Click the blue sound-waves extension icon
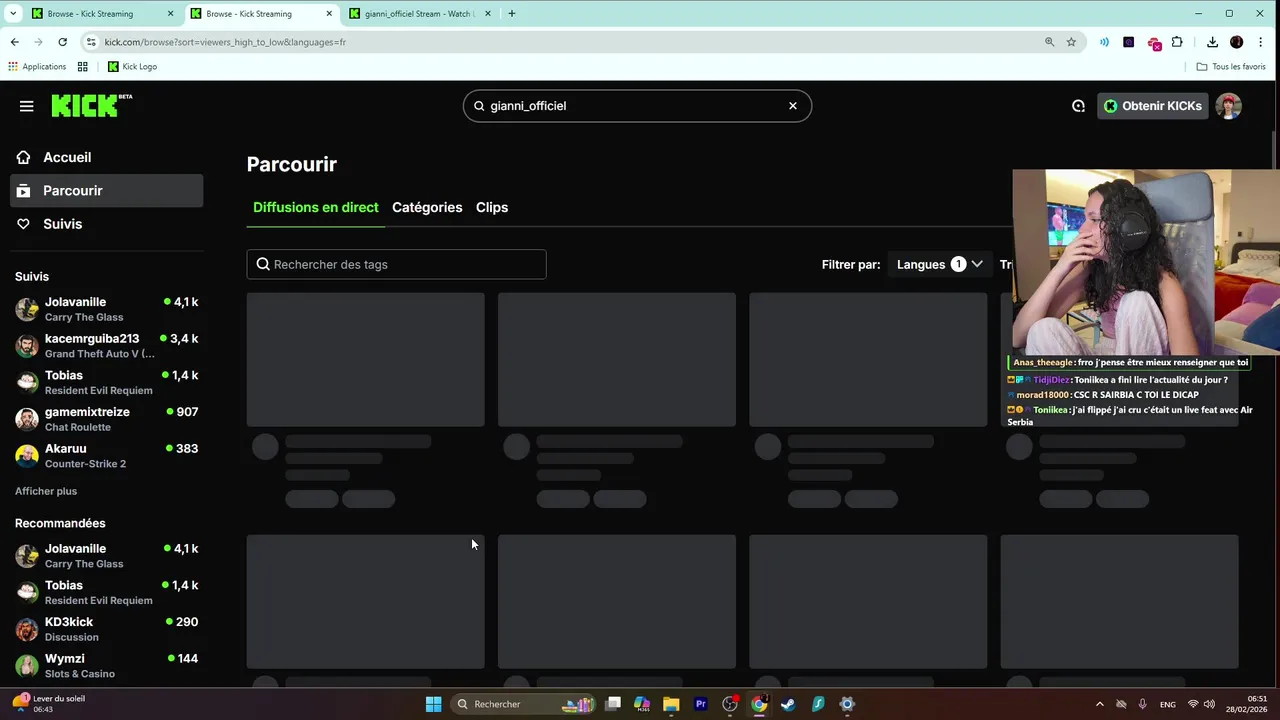The height and width of the screenshot is (720, 1280). point(1104,42)
